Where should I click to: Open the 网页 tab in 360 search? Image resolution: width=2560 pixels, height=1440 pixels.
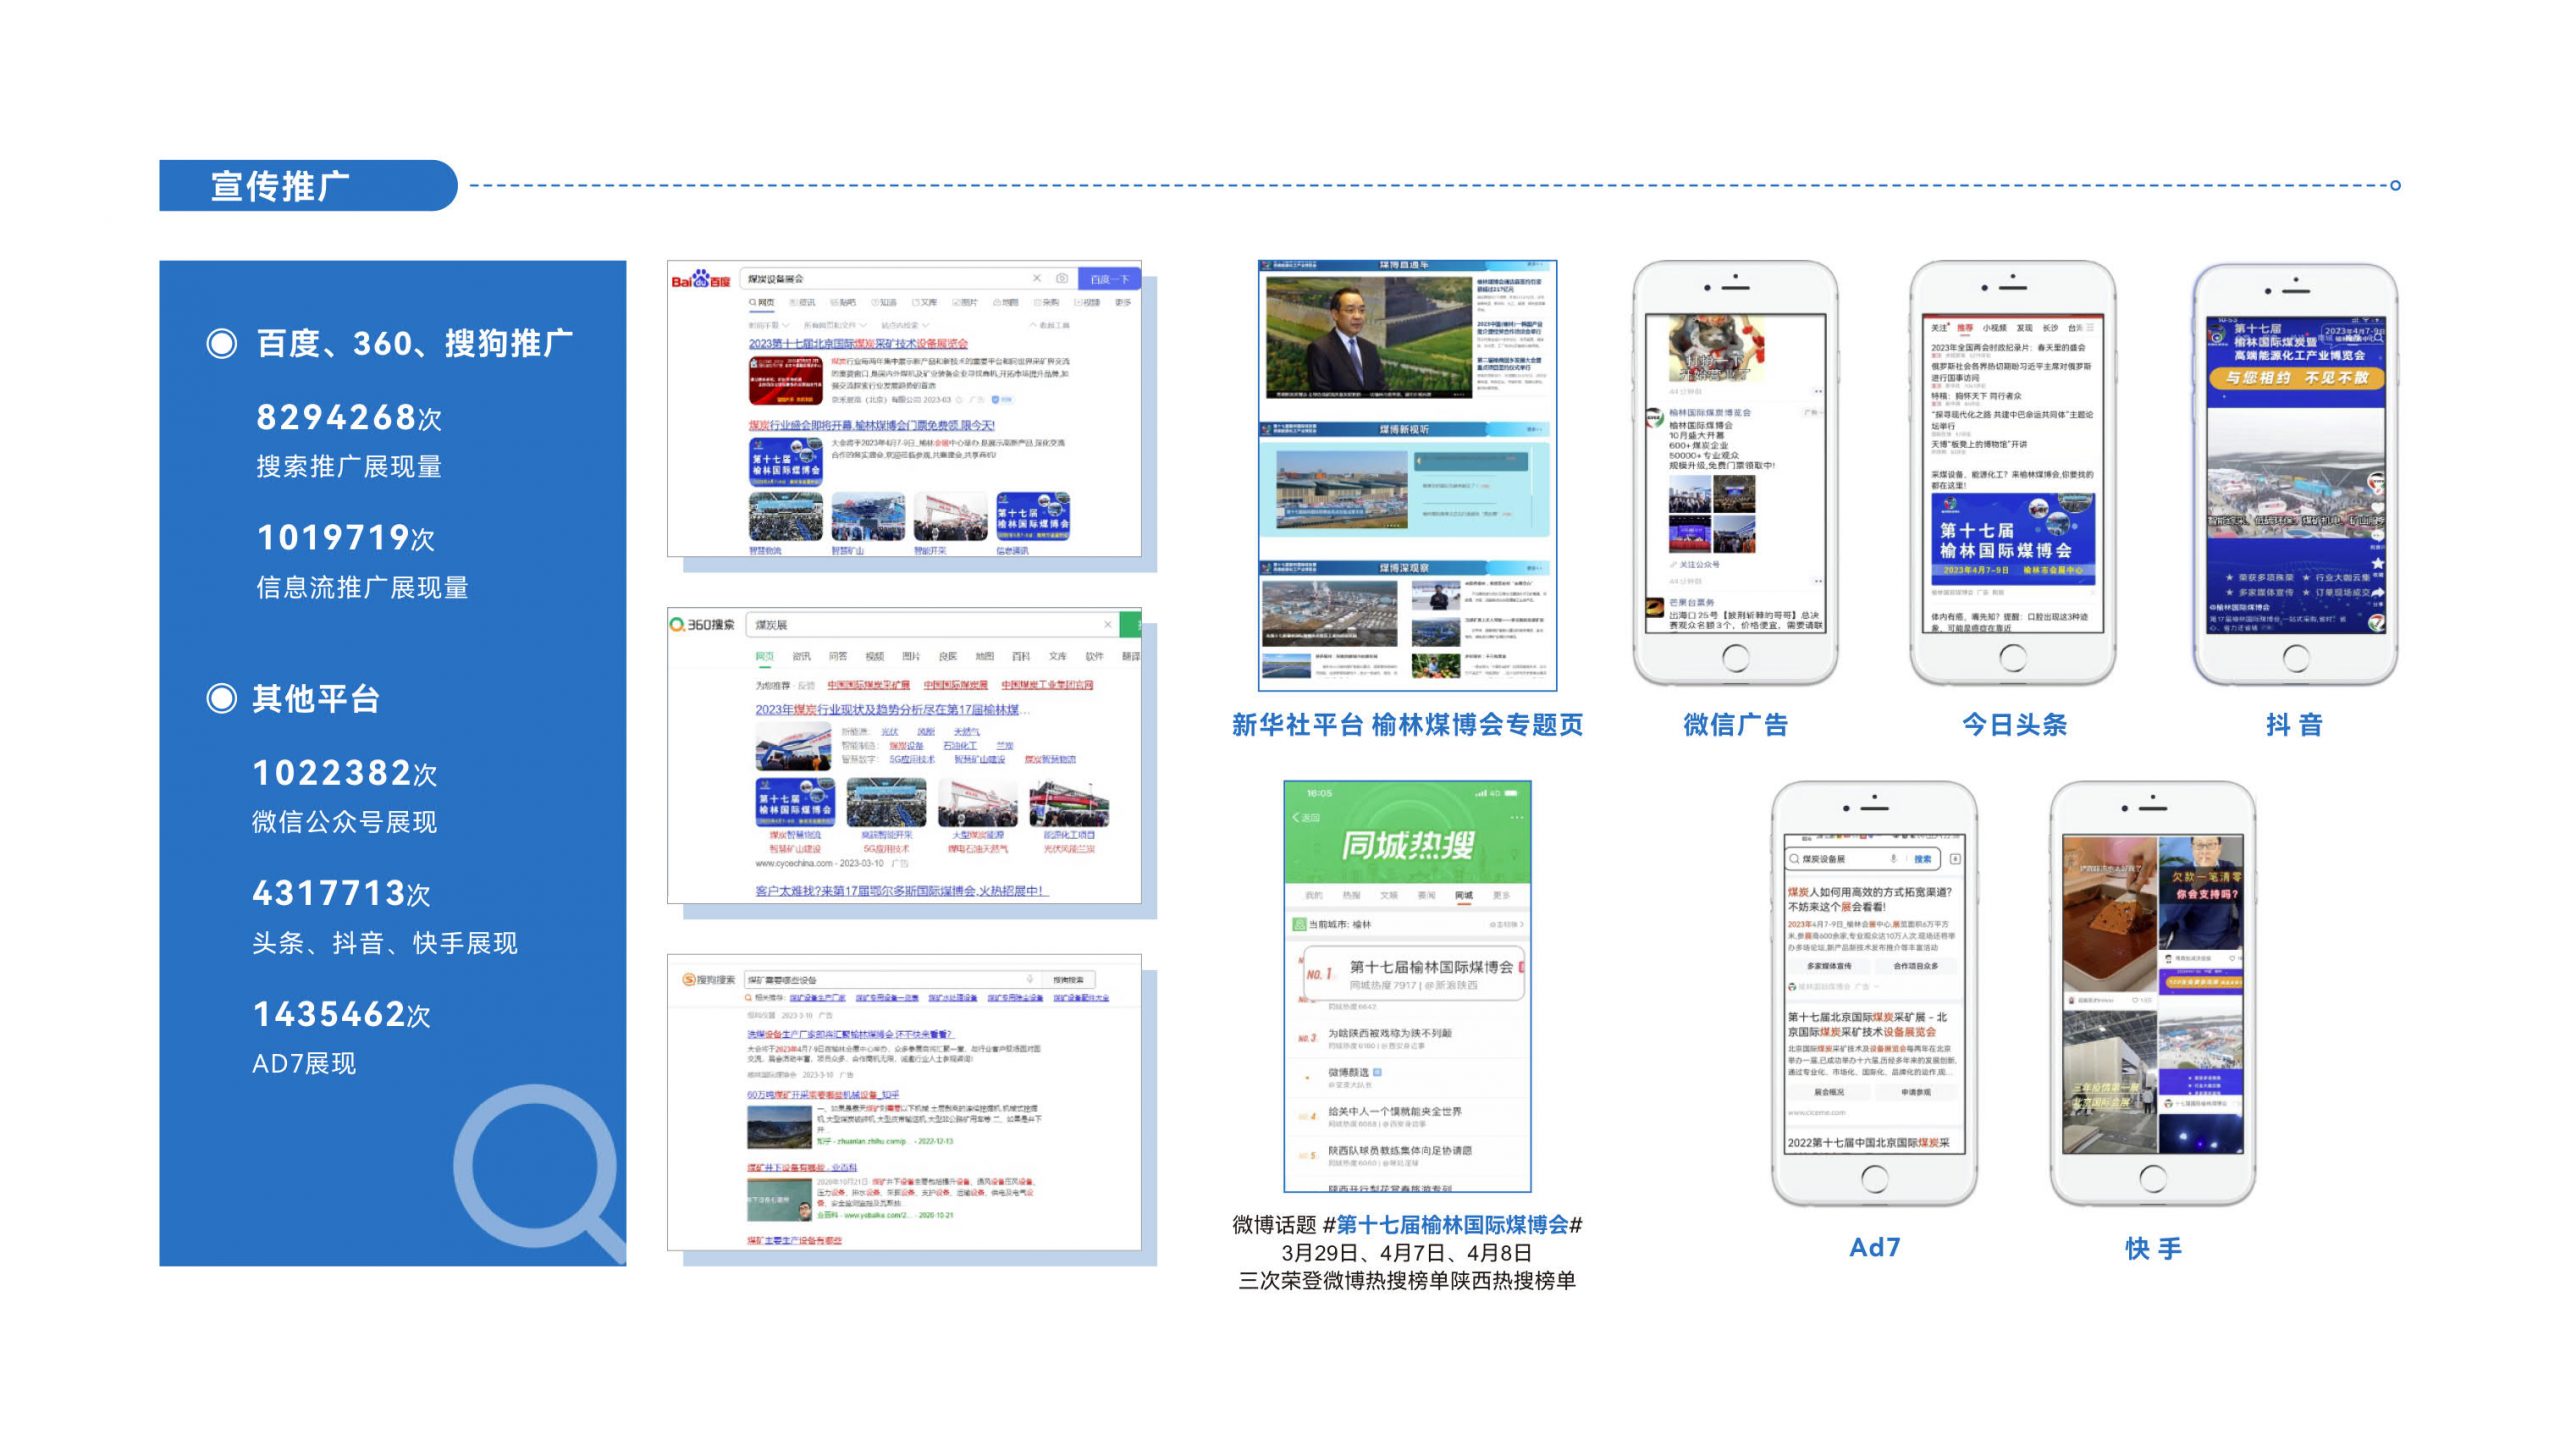tap(765, 657)
